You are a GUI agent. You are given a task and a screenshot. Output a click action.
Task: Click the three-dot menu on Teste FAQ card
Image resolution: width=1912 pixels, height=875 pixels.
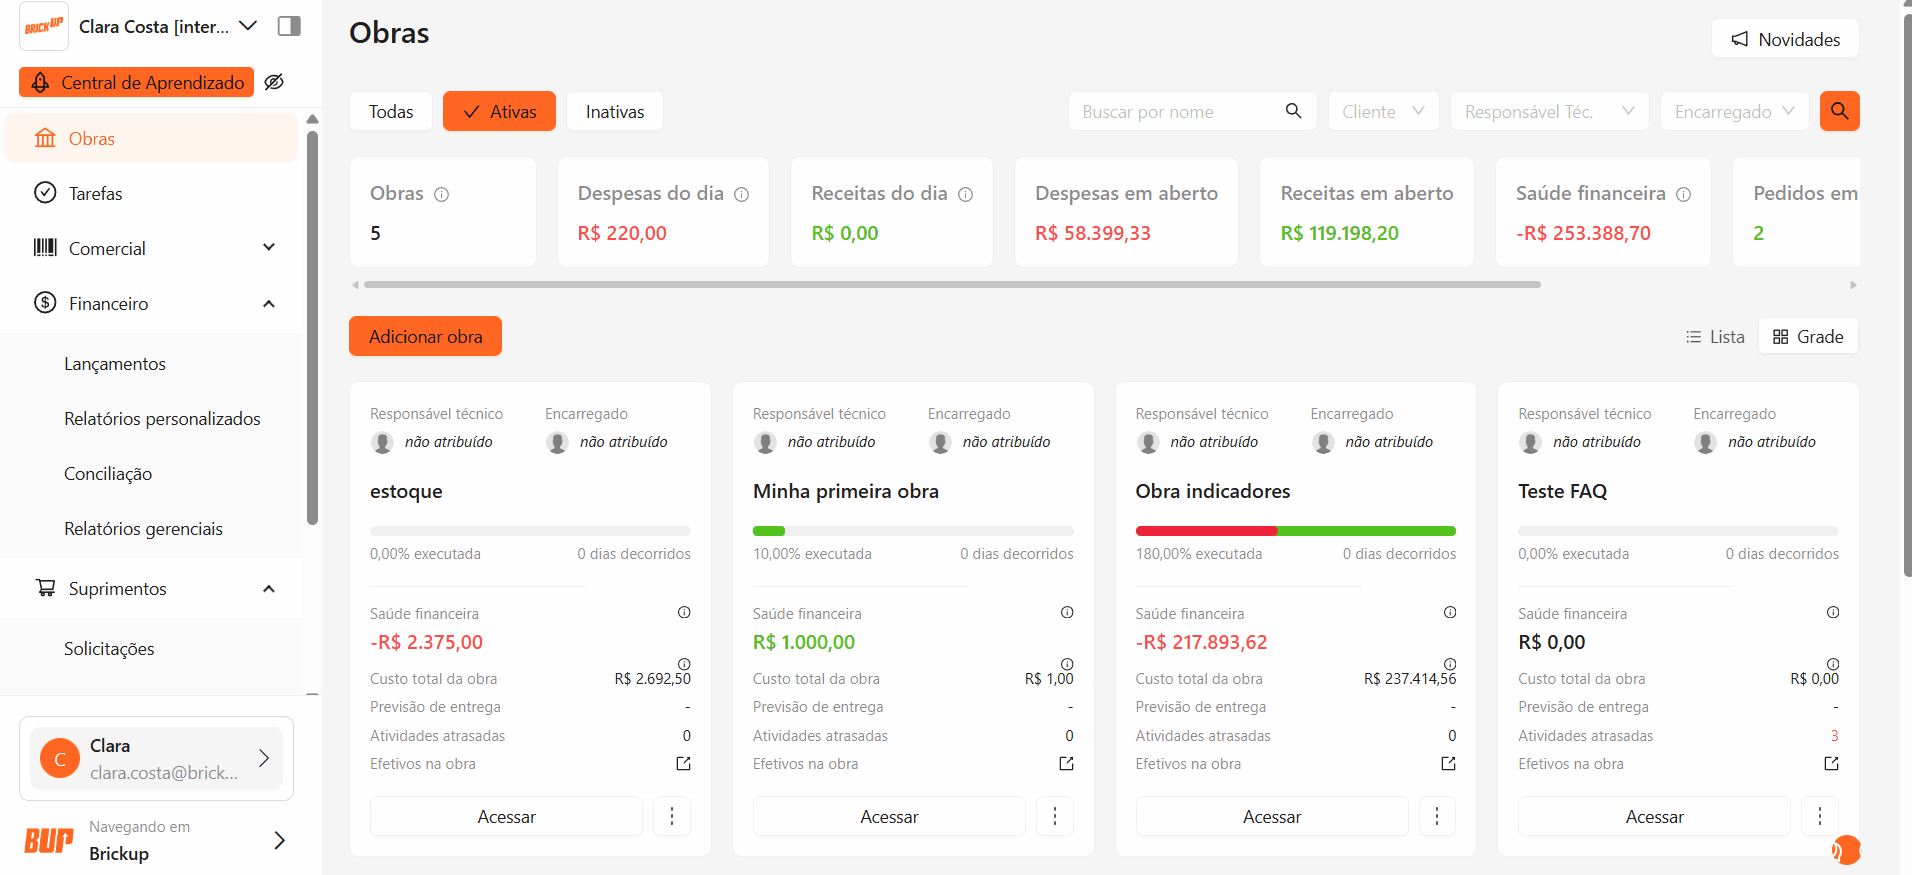[1819, 817]
